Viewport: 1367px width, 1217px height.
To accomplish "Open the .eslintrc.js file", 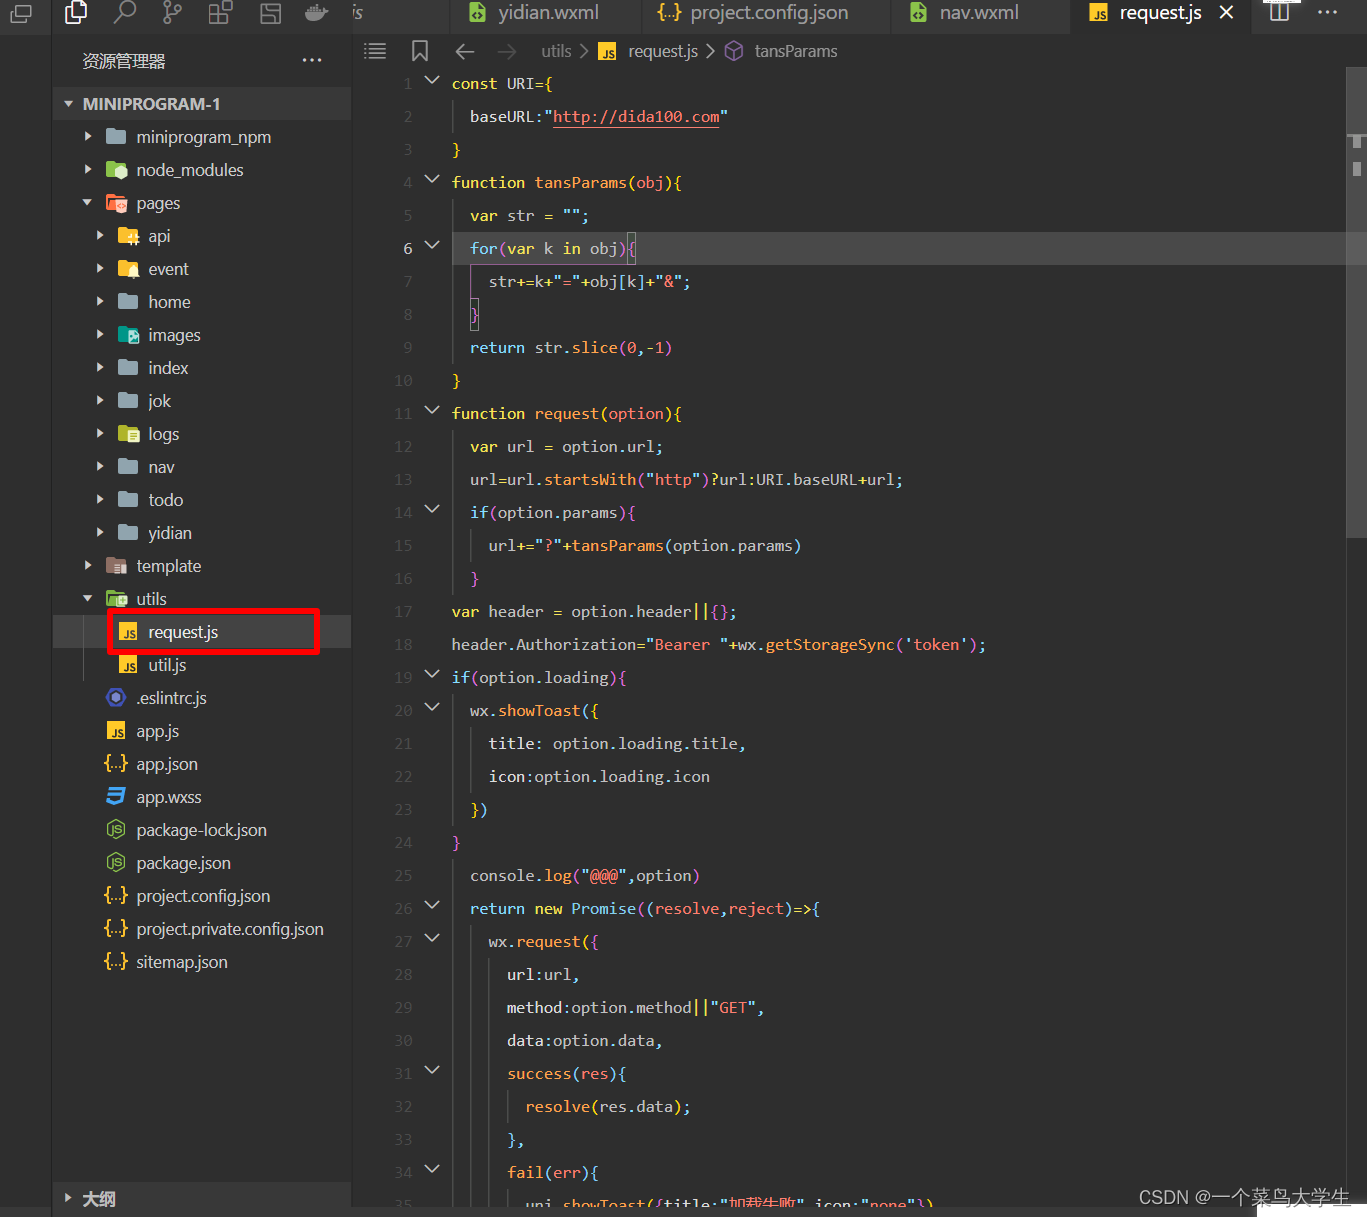I will [x=202, y=698].
